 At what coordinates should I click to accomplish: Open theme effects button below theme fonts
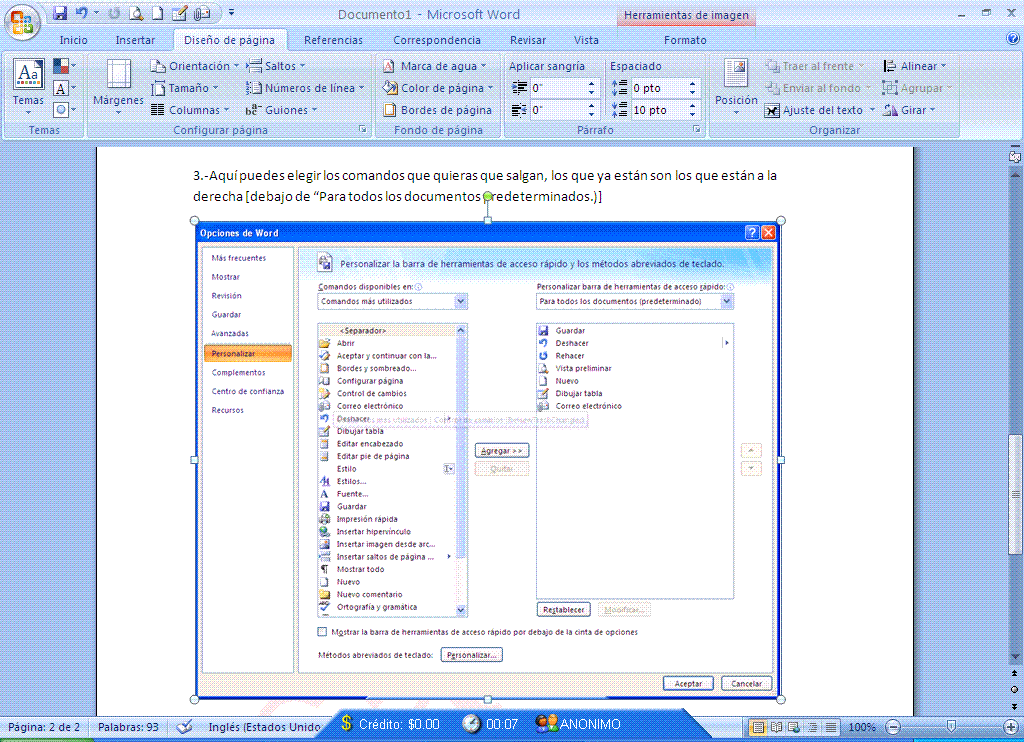tap(64, 109)
